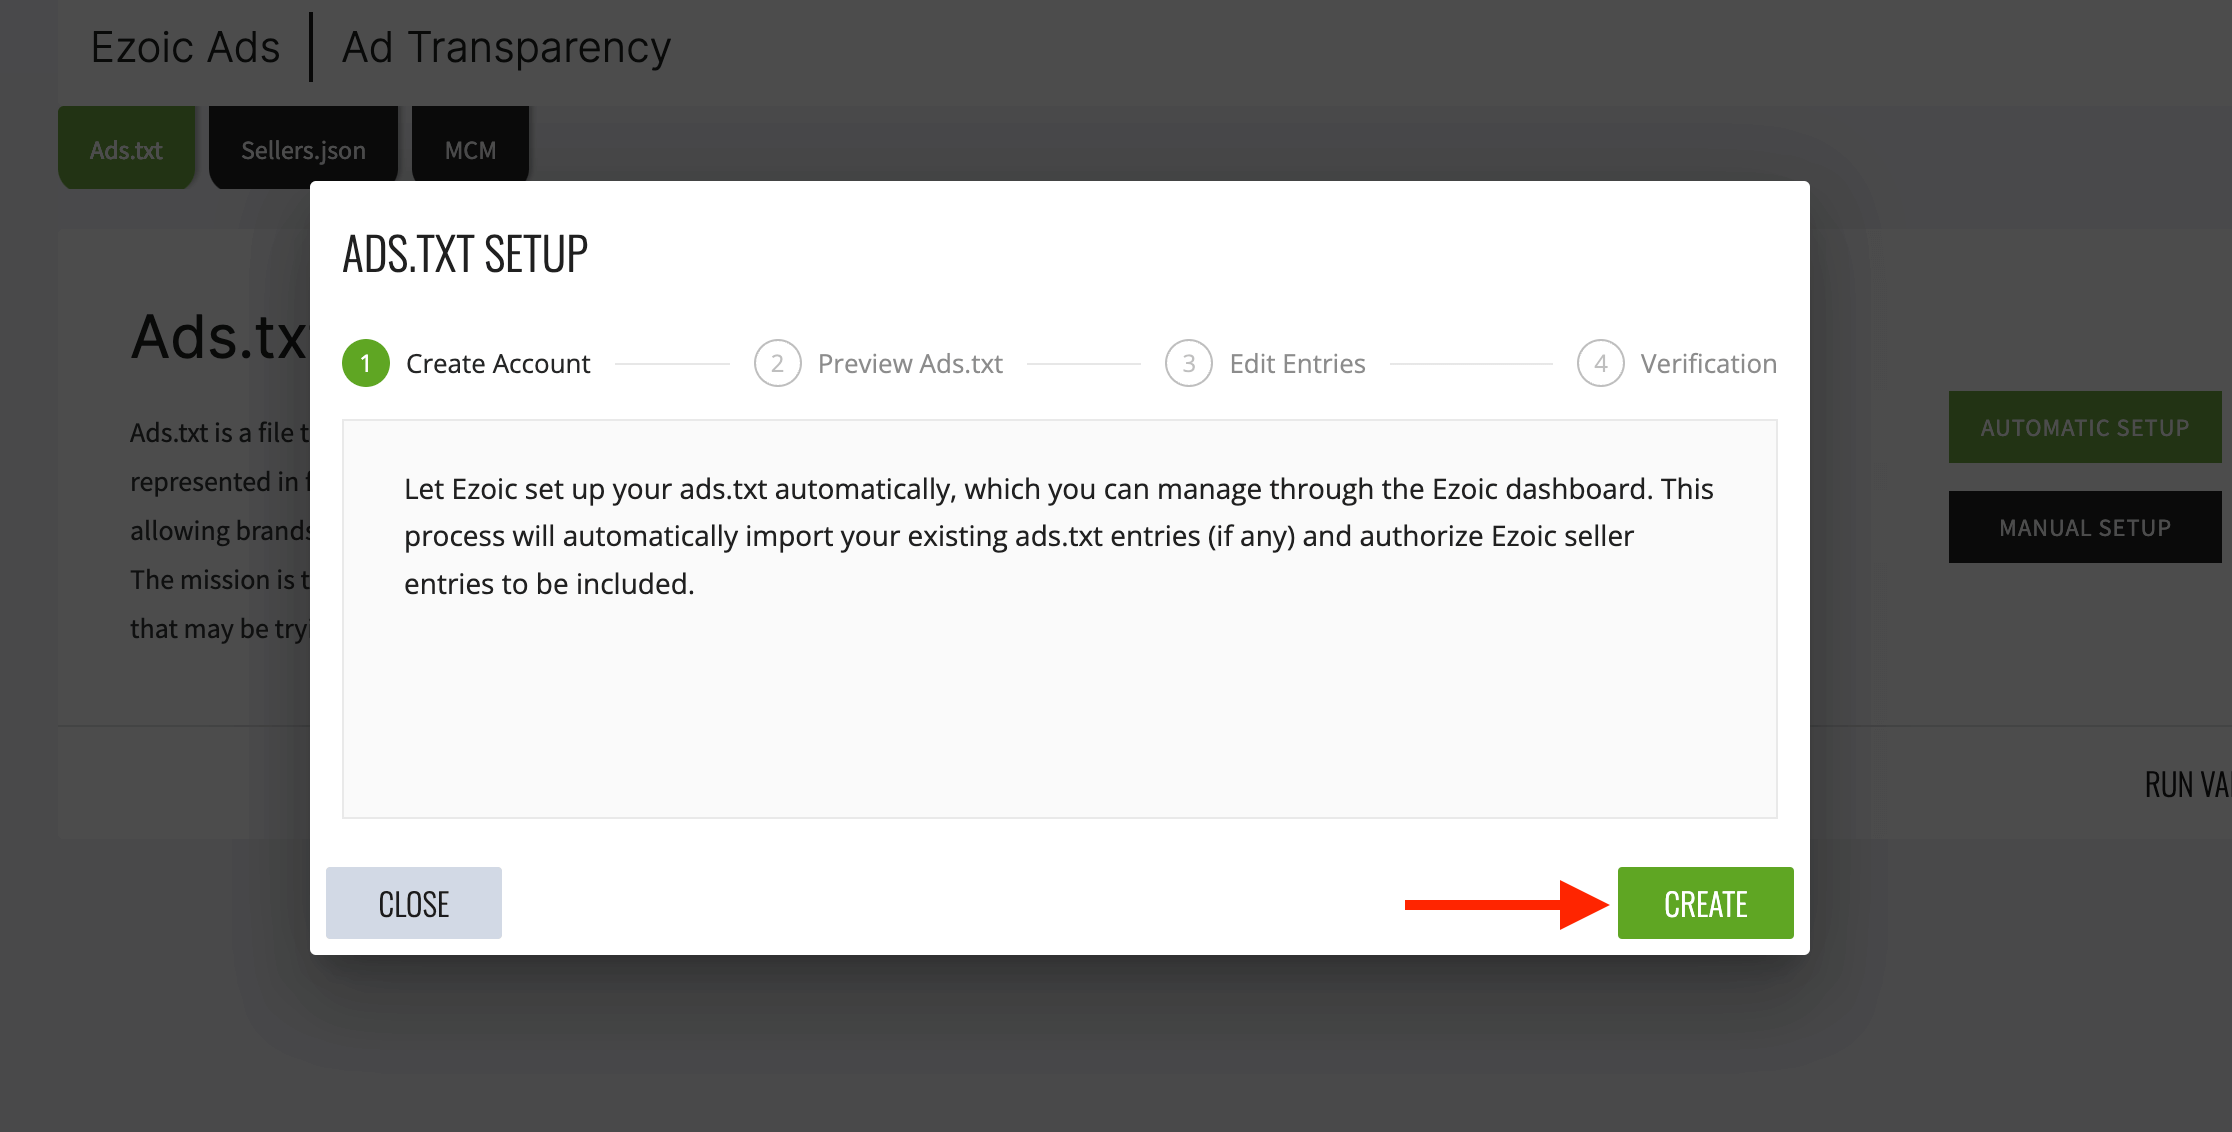The width and height of the screenshot is (2232, 1132).
Task: Click the CLOSE button in dialog
Action: [414, 903]
